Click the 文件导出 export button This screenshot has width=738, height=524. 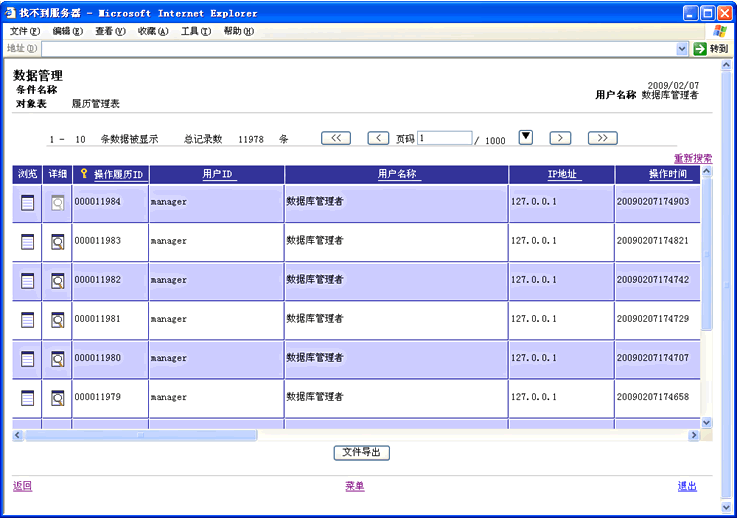pos(361,453)
